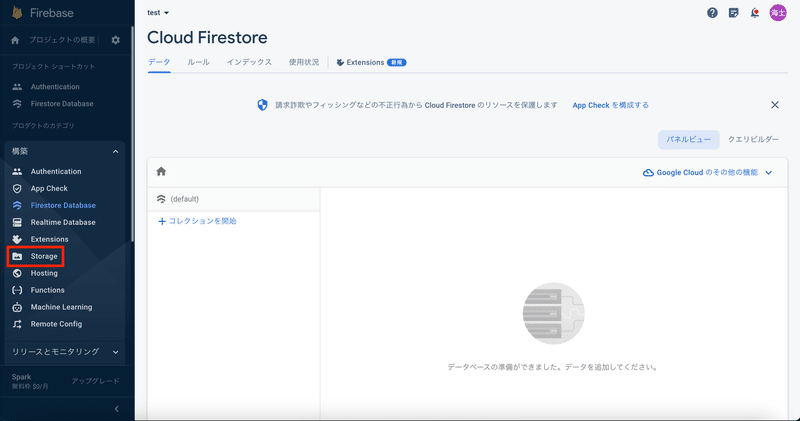Open the notifications bell
The height and width of the screenshot is (421, 800).
[x=755, y=13]
